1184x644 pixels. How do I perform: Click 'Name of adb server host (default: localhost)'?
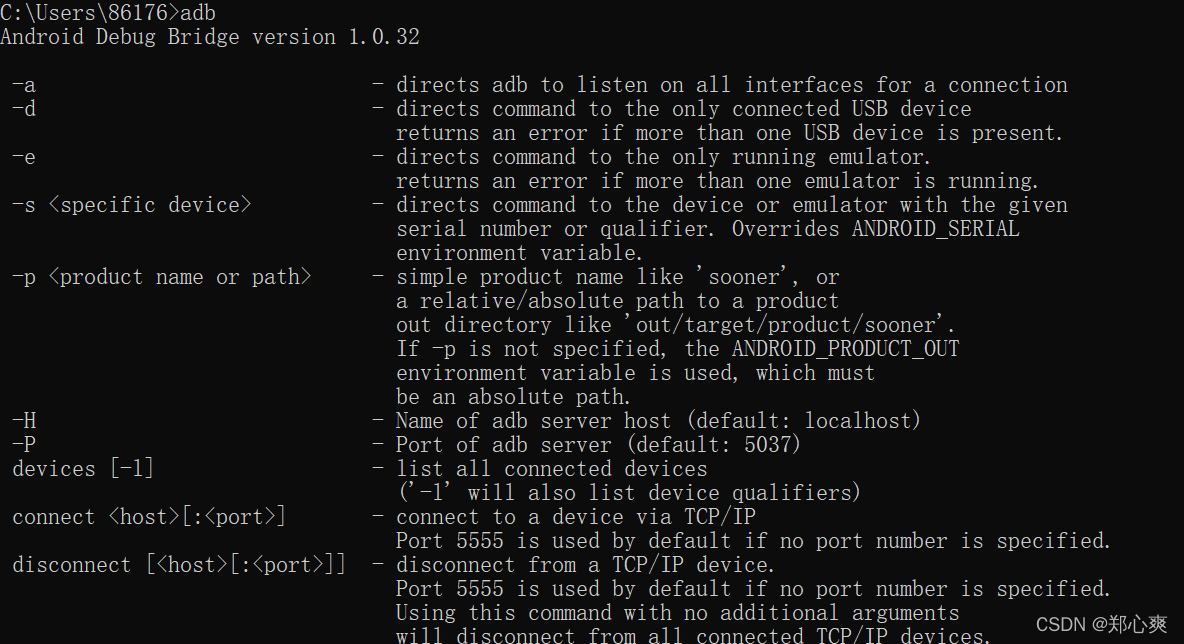point(658,421)
